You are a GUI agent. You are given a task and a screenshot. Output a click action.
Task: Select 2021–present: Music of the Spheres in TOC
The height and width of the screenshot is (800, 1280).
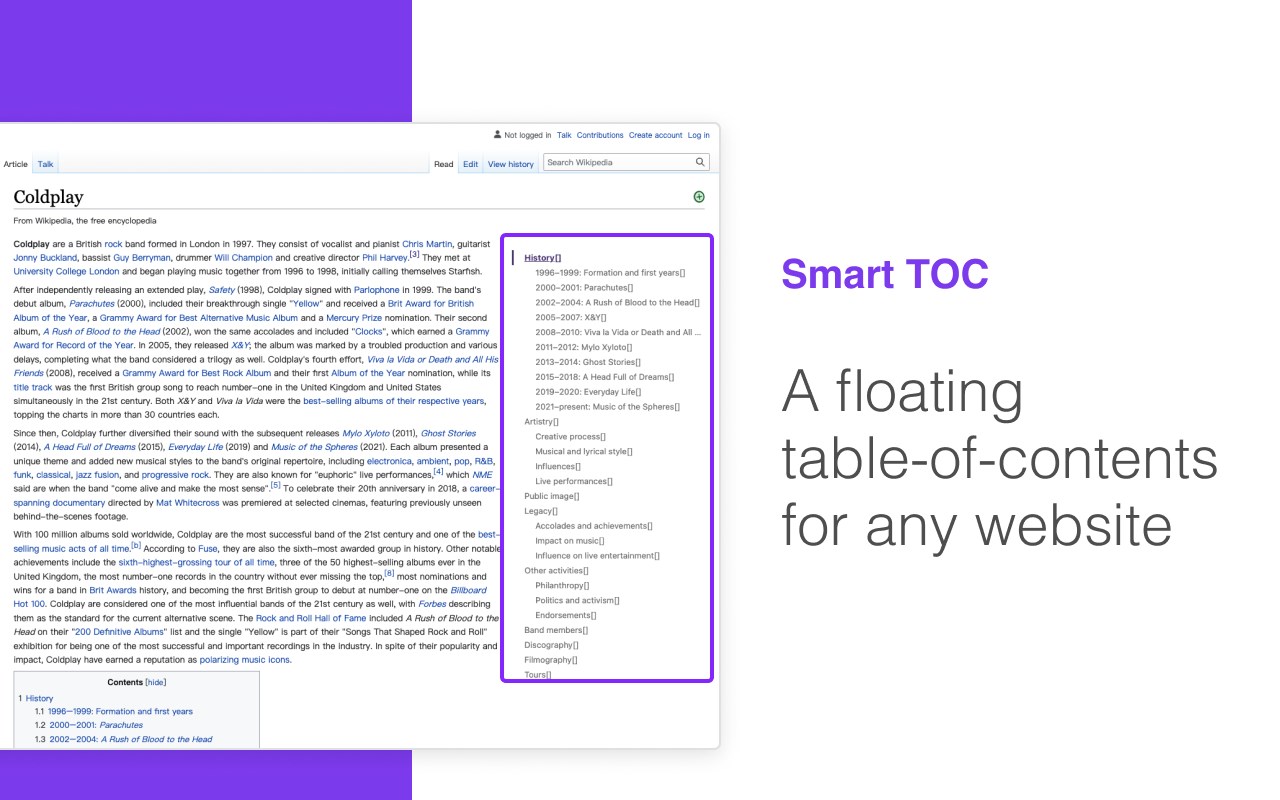(607, 407)
